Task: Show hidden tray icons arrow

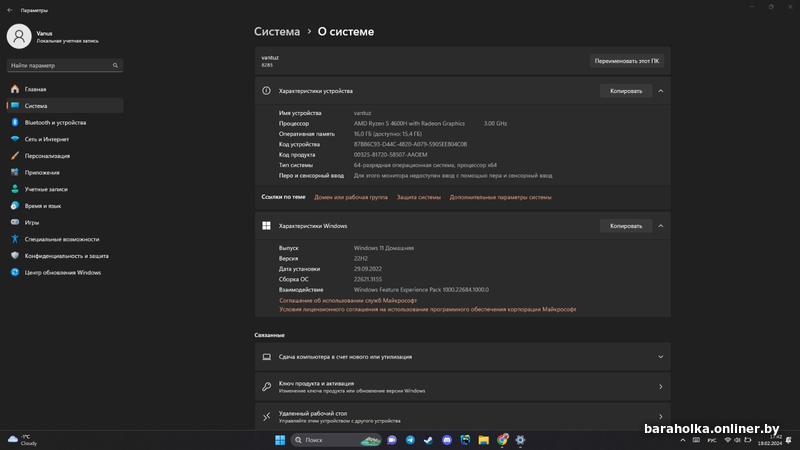Action: 683,440
